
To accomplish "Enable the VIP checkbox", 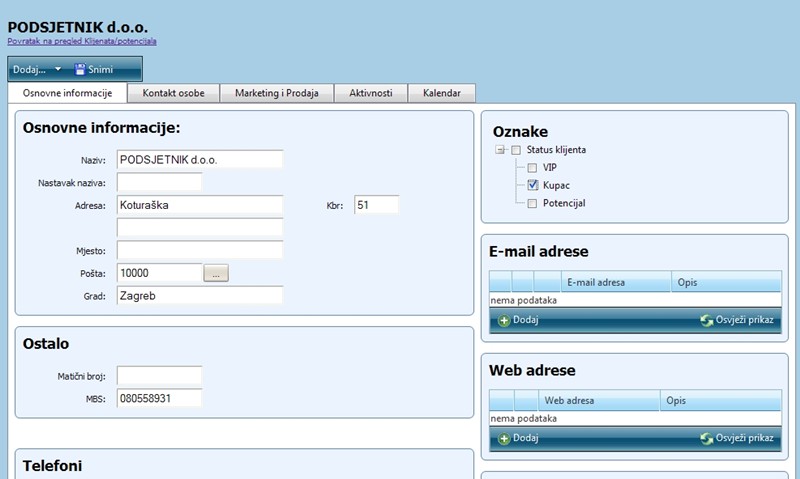I will tap(532, 168).
